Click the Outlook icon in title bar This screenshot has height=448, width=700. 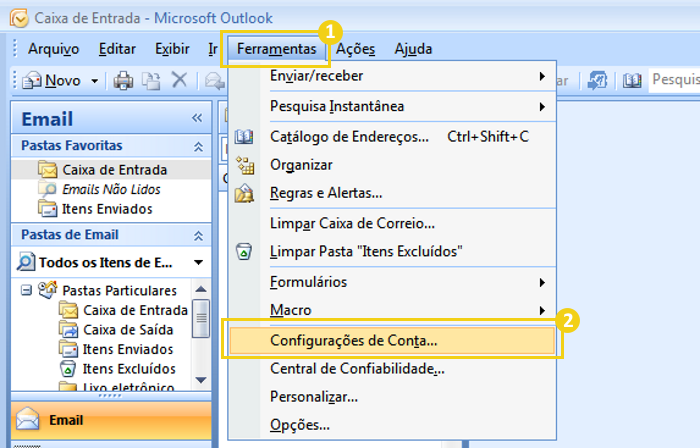(x=19, y=18)
